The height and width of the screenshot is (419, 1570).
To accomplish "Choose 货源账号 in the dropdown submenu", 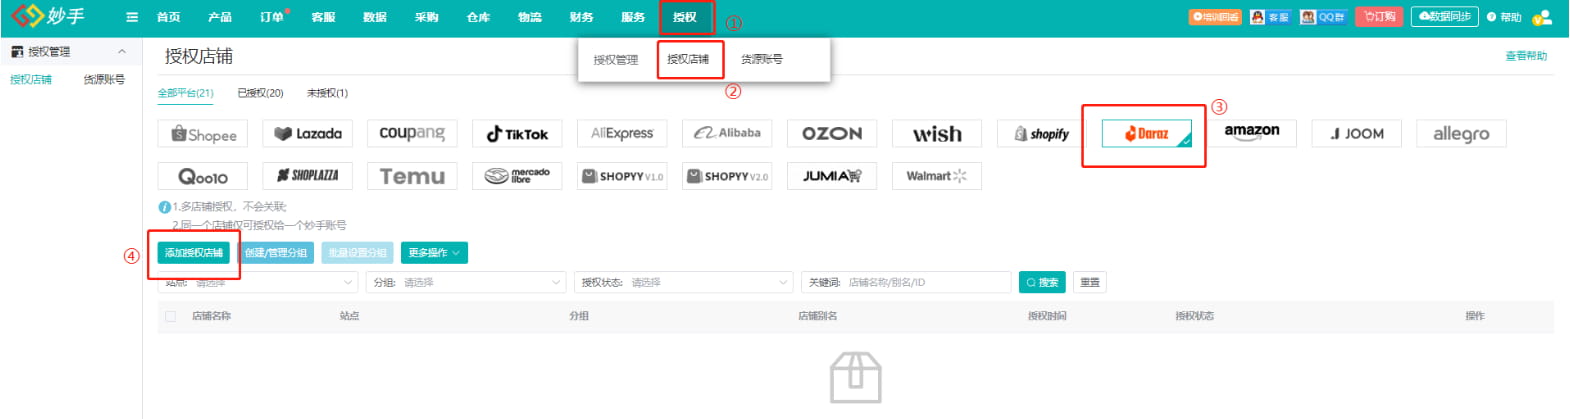I will pyautogui.click(x=762, y=59).
